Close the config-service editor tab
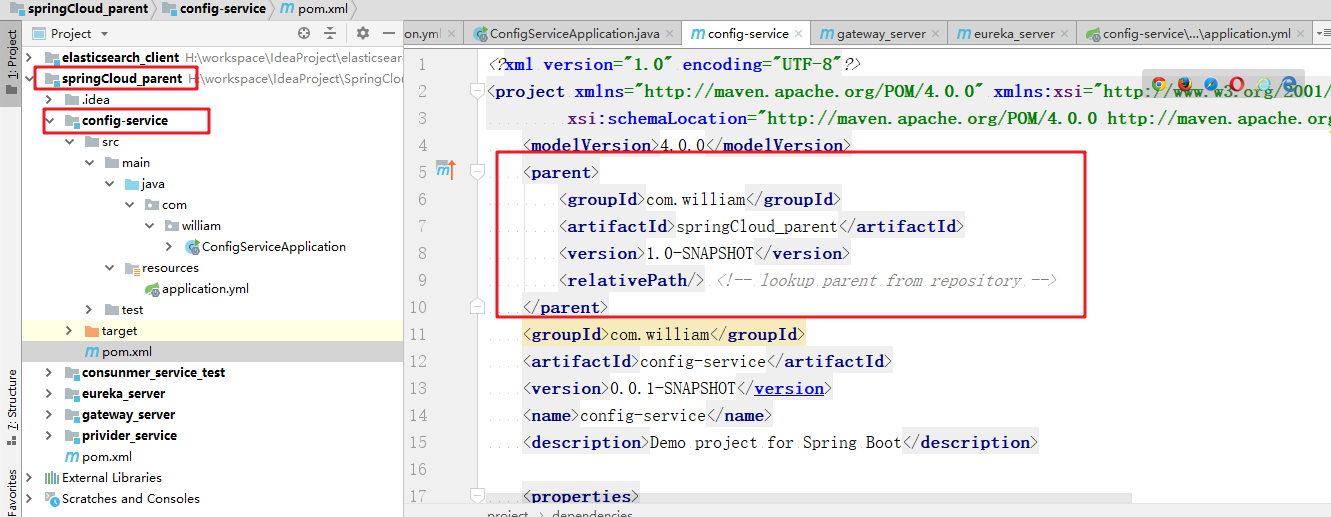Viewport: 1331px width, 517px height. (x=799, y=33)
